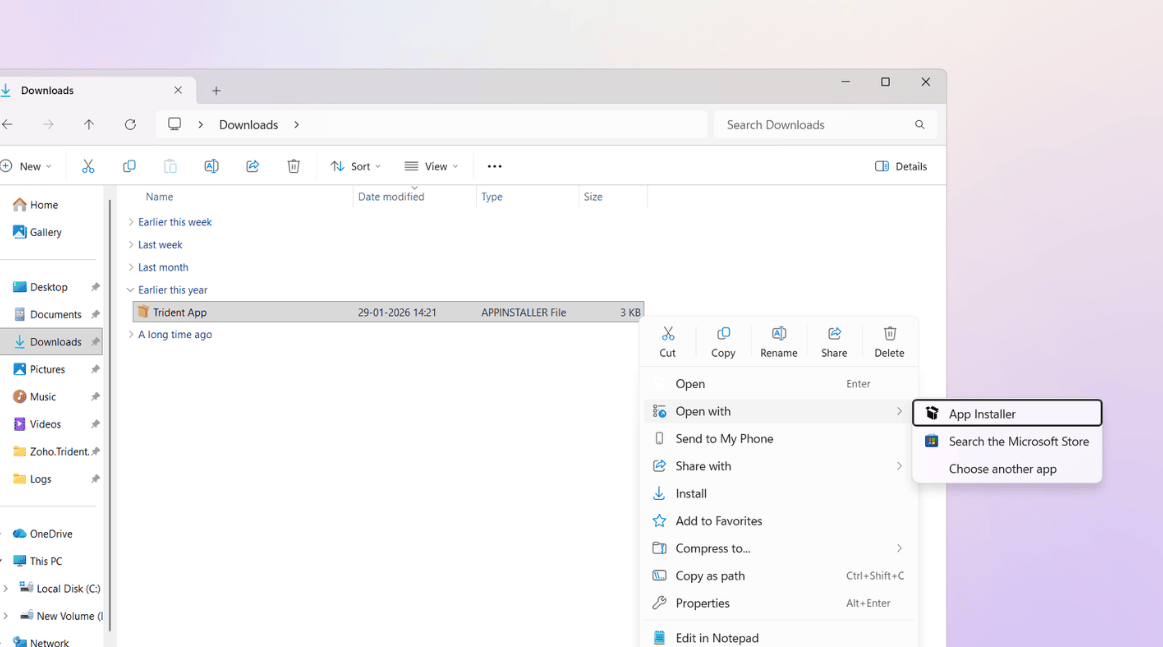
Task: Click Downloads in the address bar breadcrumb
Action: pos(248,125)
